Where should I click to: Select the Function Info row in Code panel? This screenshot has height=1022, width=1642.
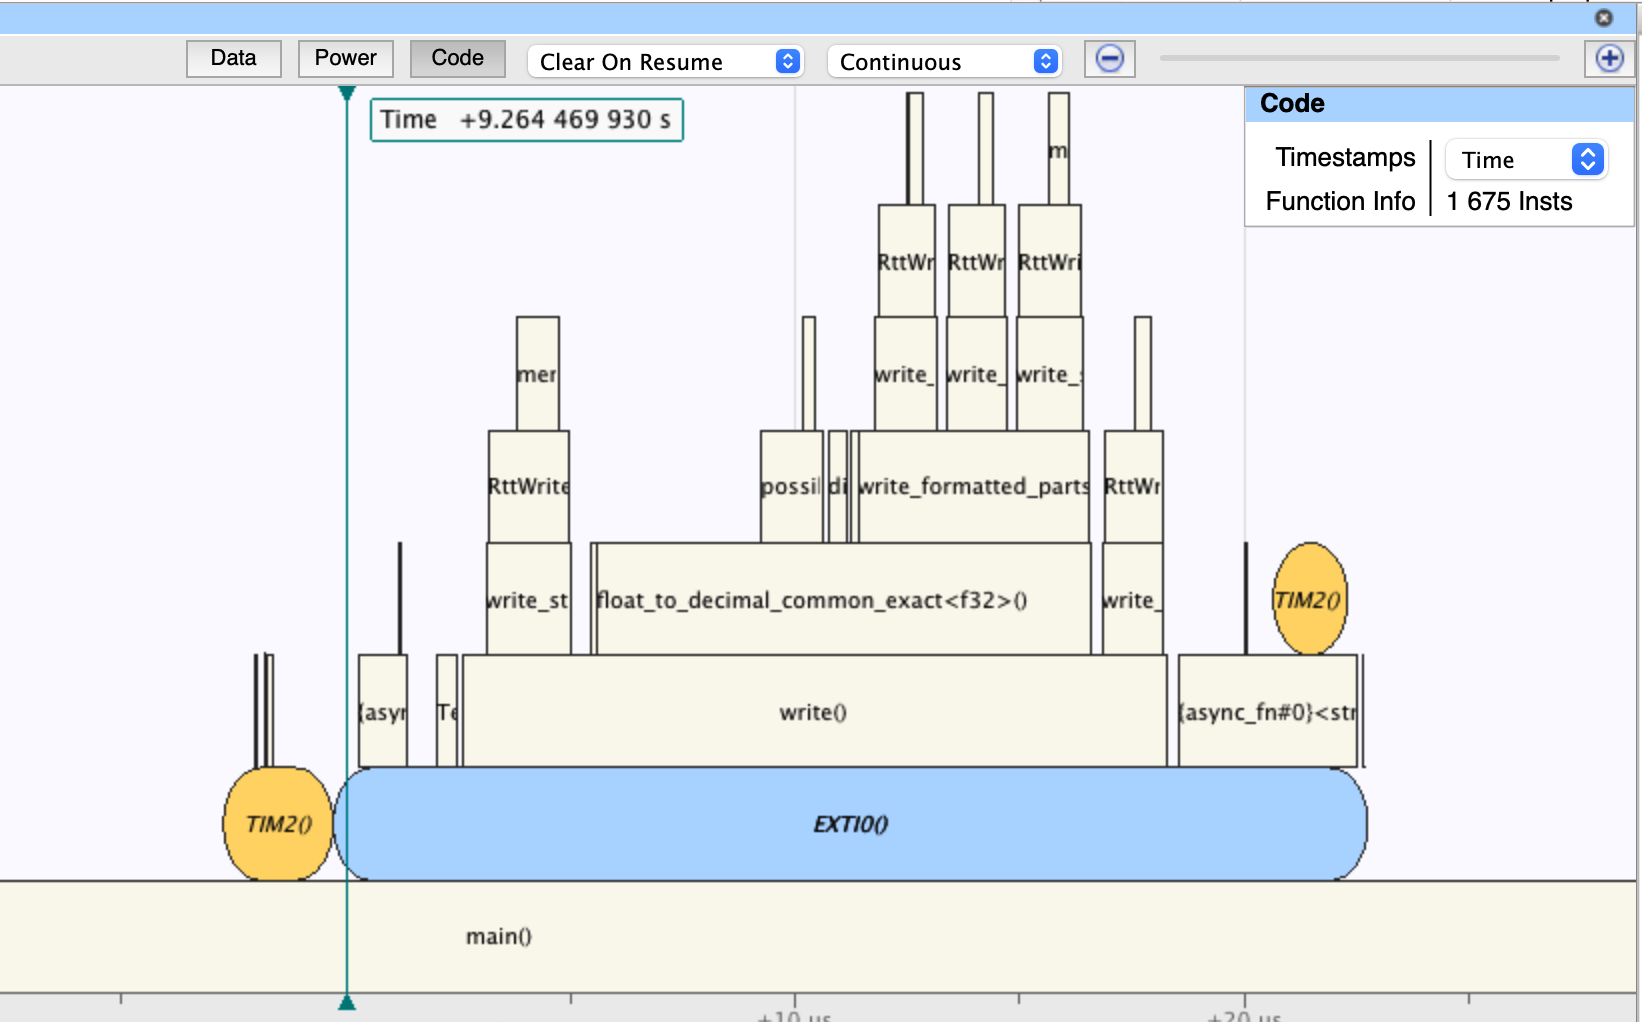[1341, 201]
